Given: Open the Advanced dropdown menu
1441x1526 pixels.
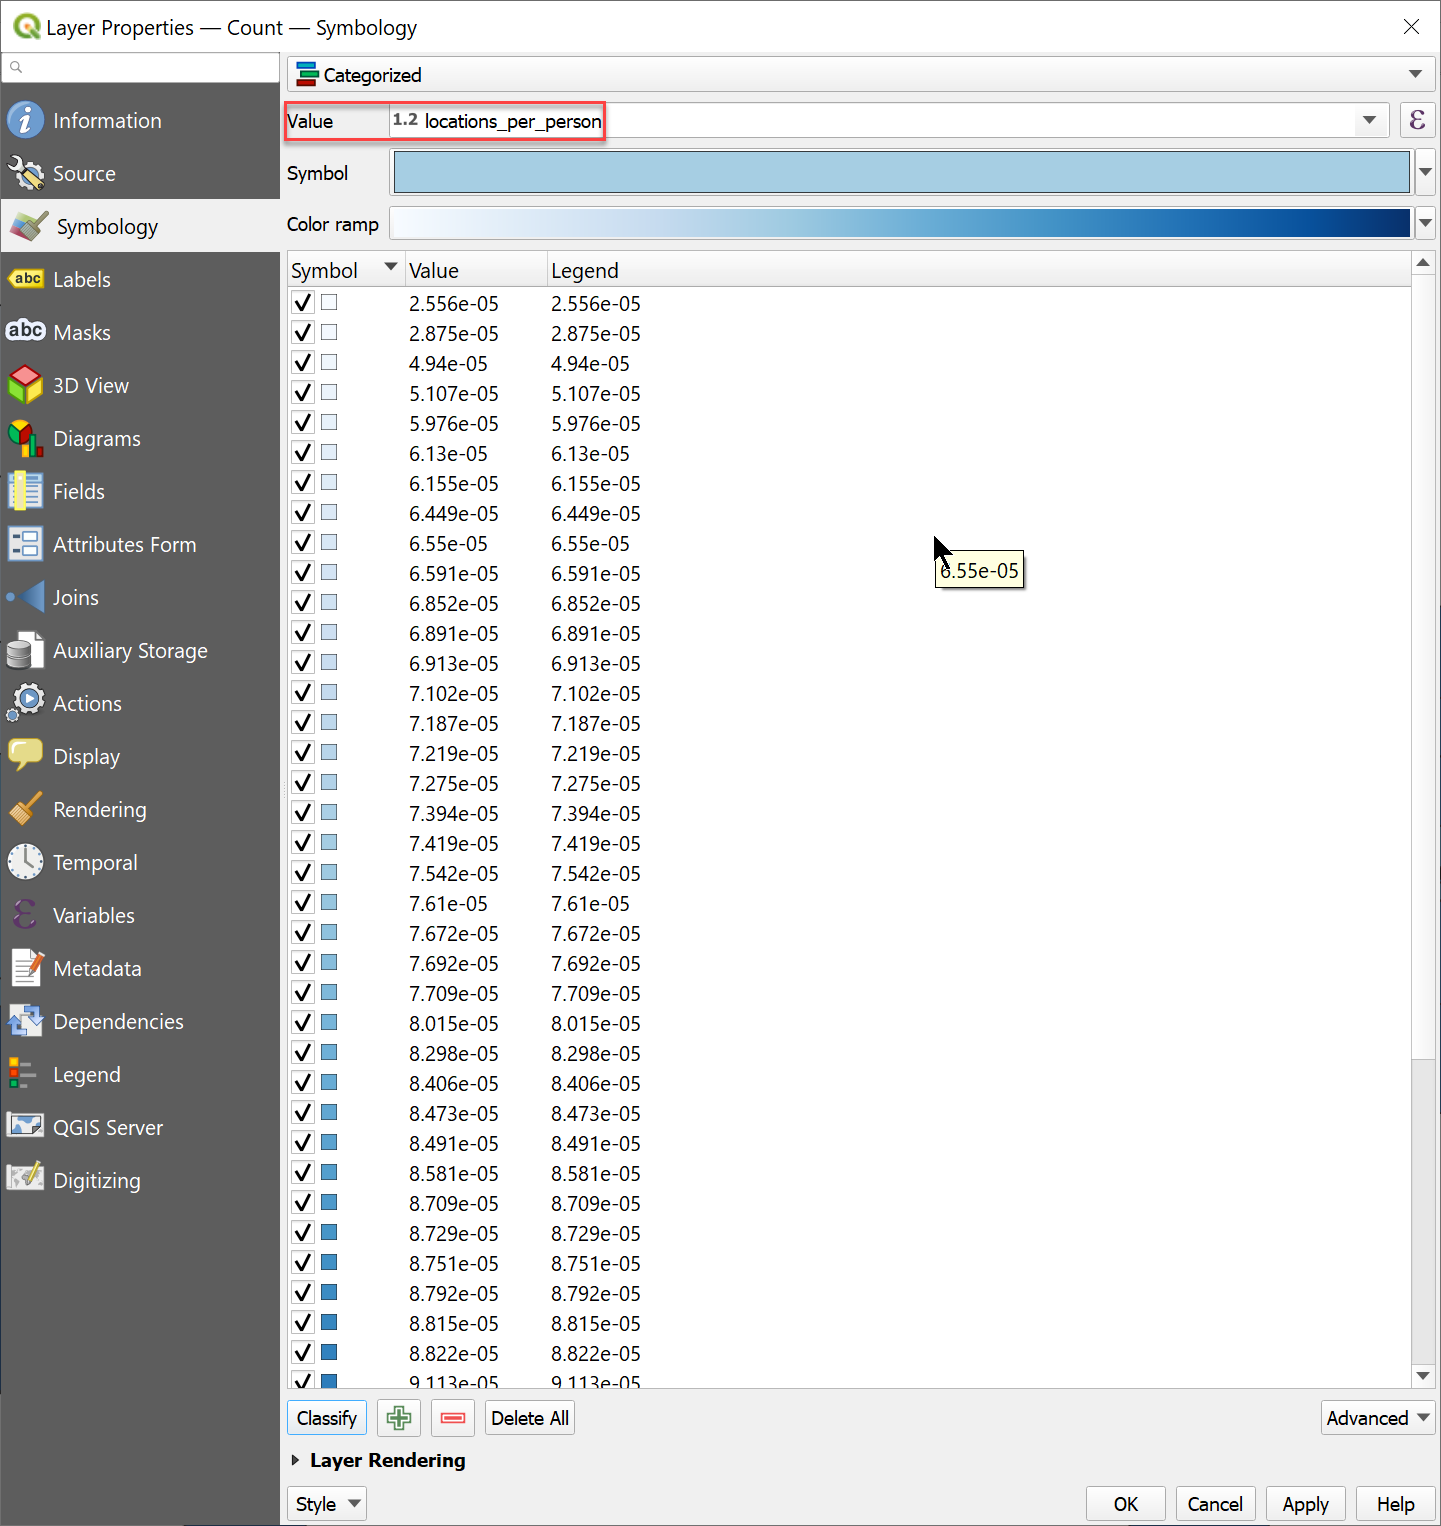Looking at the screenshot, I should [x=1378, y=1418].
